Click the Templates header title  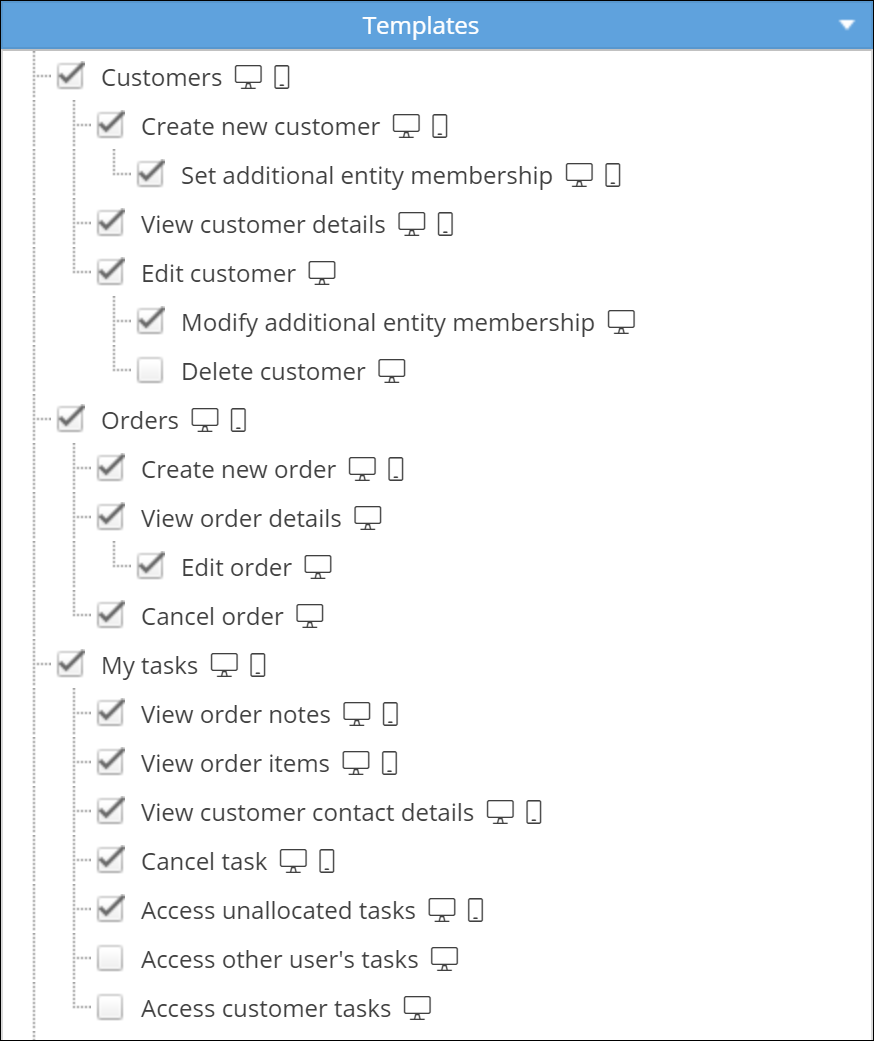pos(420,26)
